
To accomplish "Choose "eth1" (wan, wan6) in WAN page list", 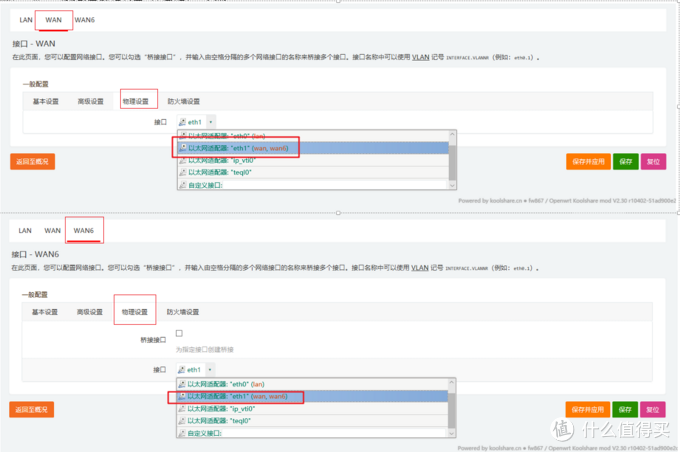I will [x=313, y=148].
